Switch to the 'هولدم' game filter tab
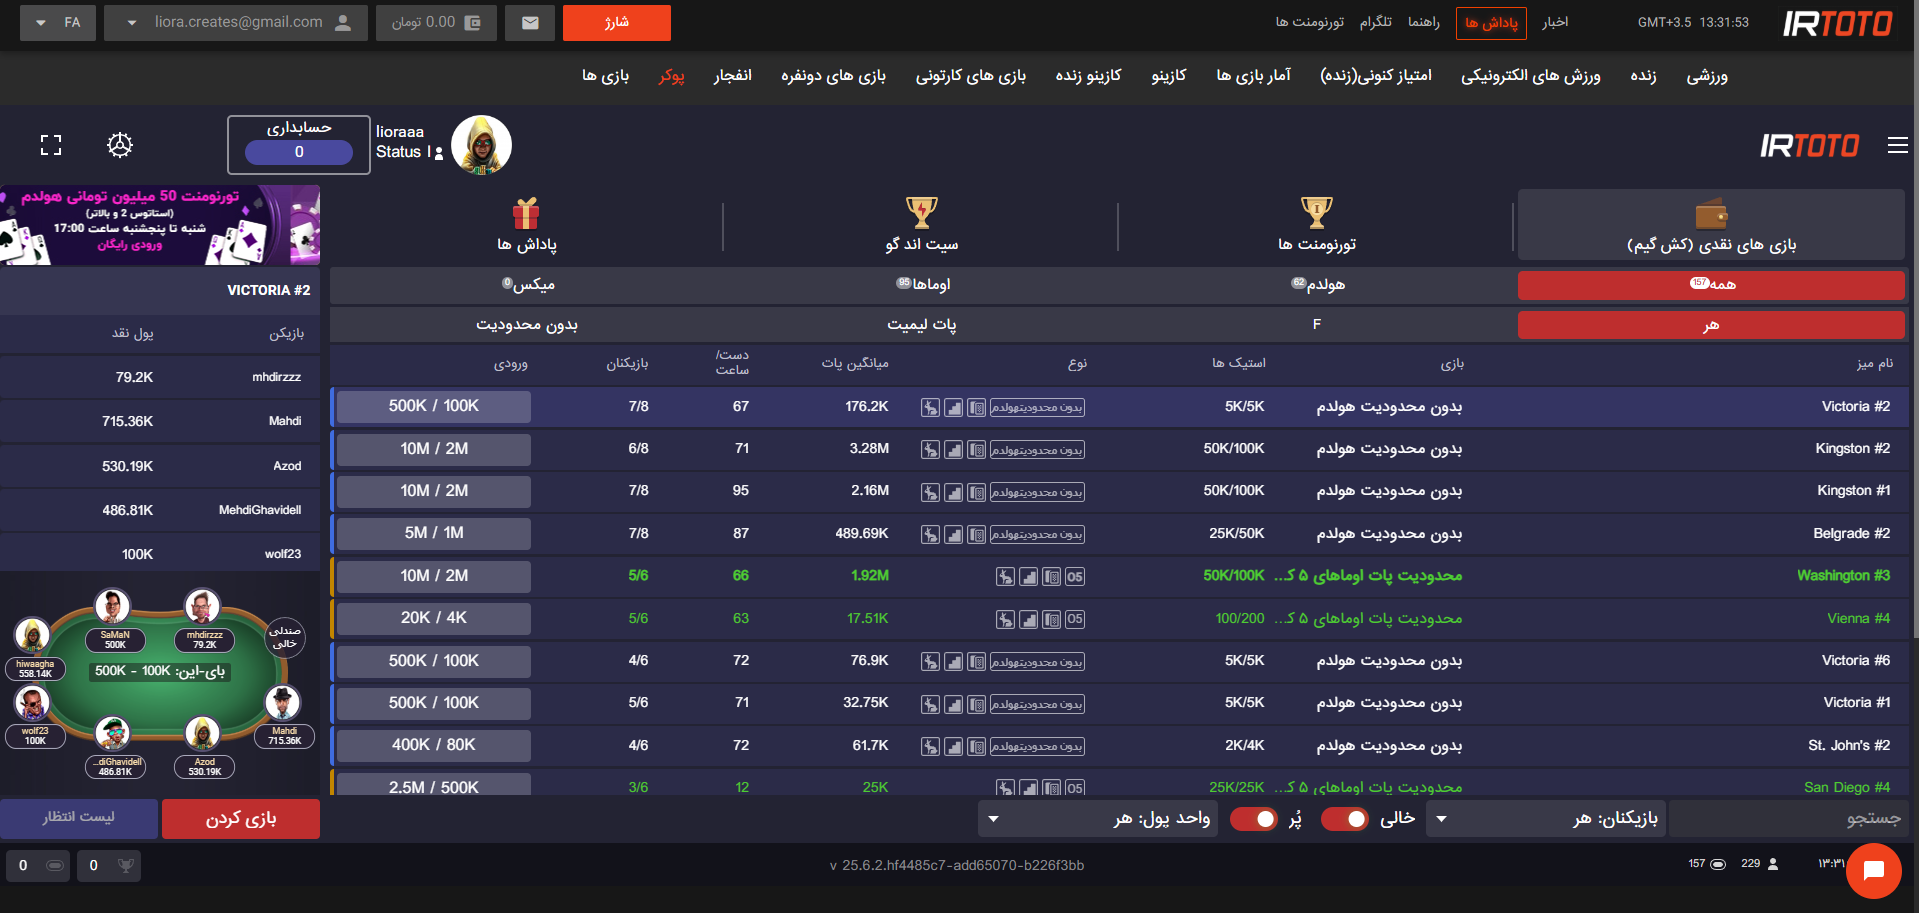This screenshot has width=1919, height=913. (1316, 285)
